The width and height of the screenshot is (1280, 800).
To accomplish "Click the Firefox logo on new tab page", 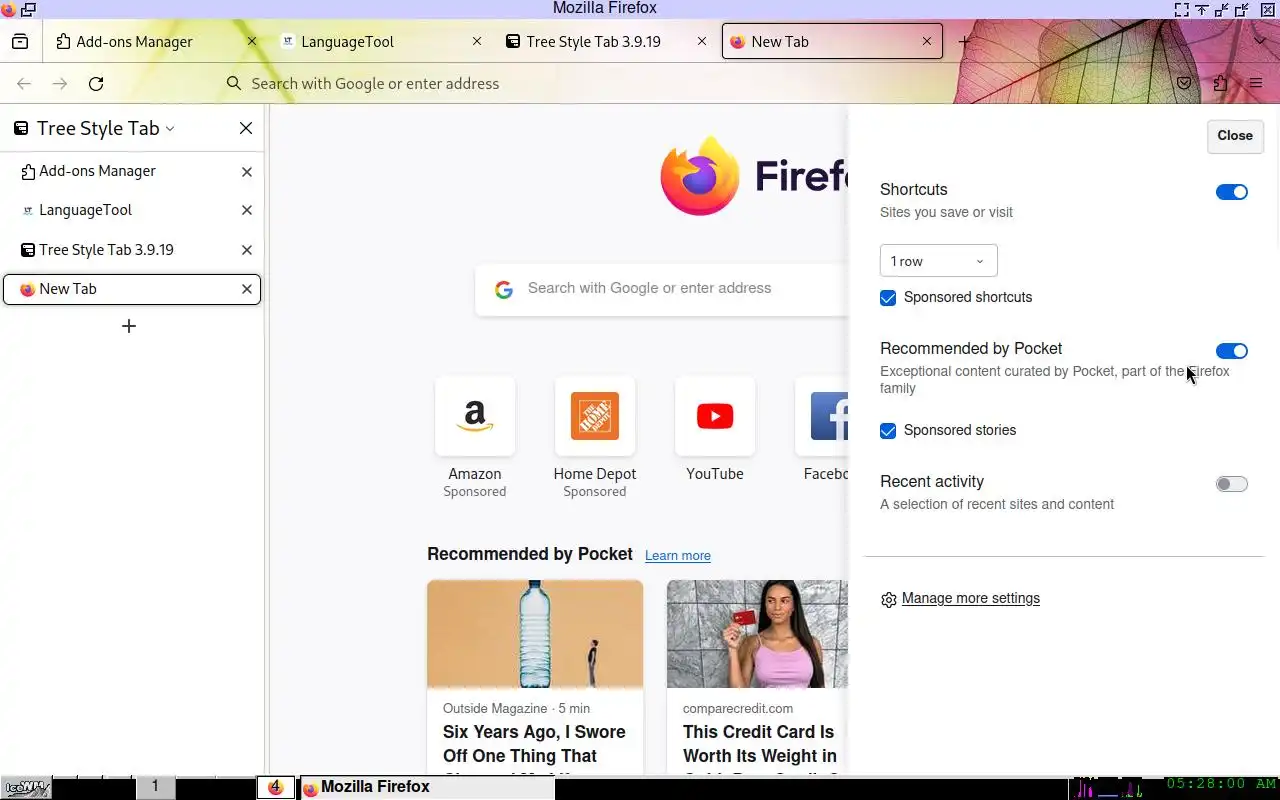I will tap(754, 176).
